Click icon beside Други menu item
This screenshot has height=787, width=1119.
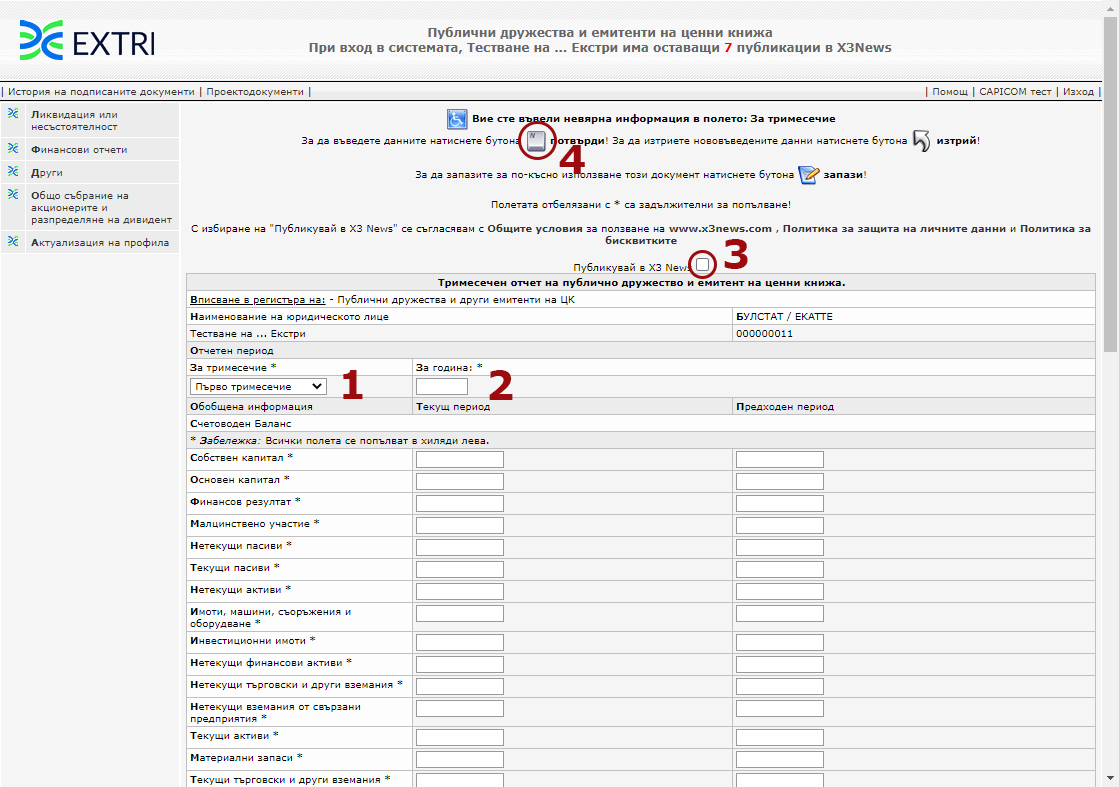(x=13, y=171)
